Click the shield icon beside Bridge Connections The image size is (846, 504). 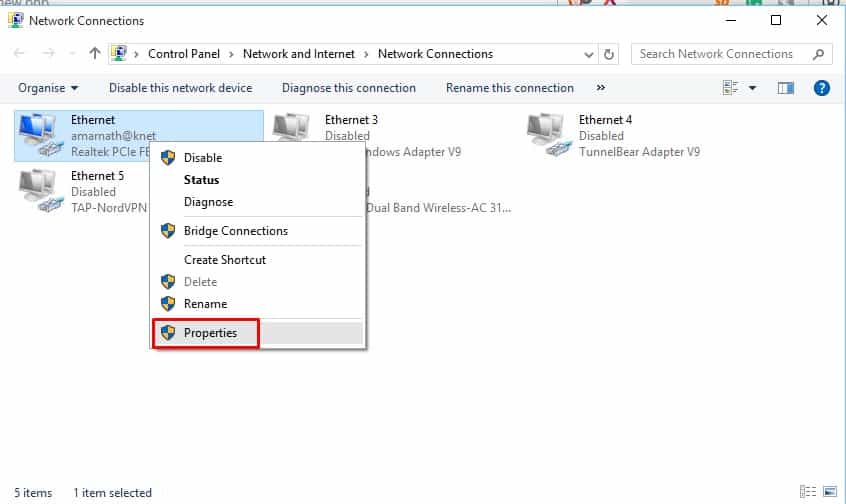(x=168, y=231)
